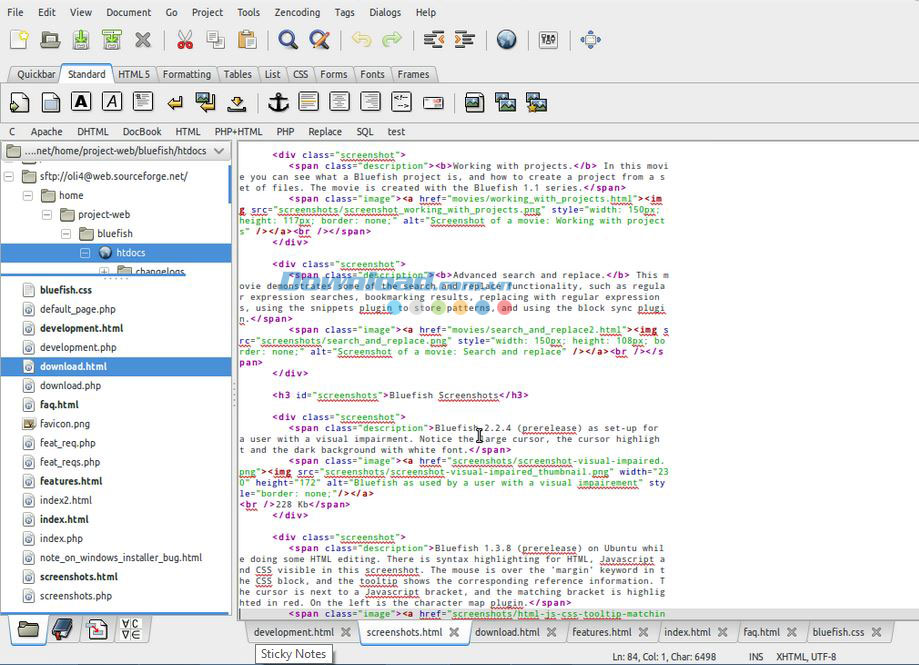Toggle fullscreen mode icon
Screen dimensions: 919x665
[x=590, y=40]
